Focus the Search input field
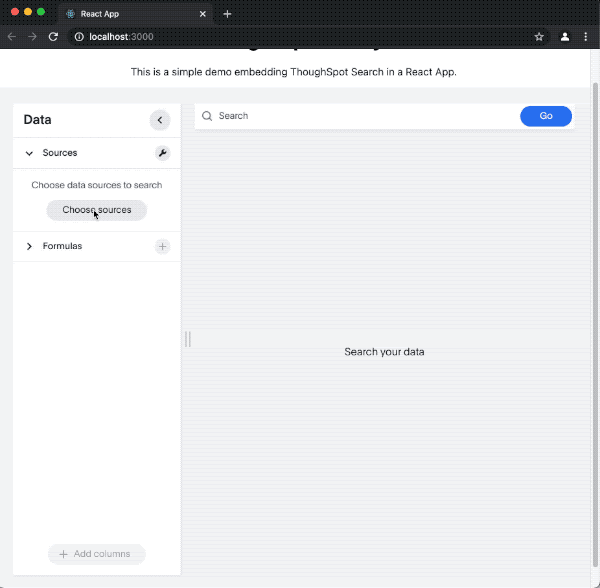Screen dimensions: 600x588 pyautogui.click(x=360, y=116)
